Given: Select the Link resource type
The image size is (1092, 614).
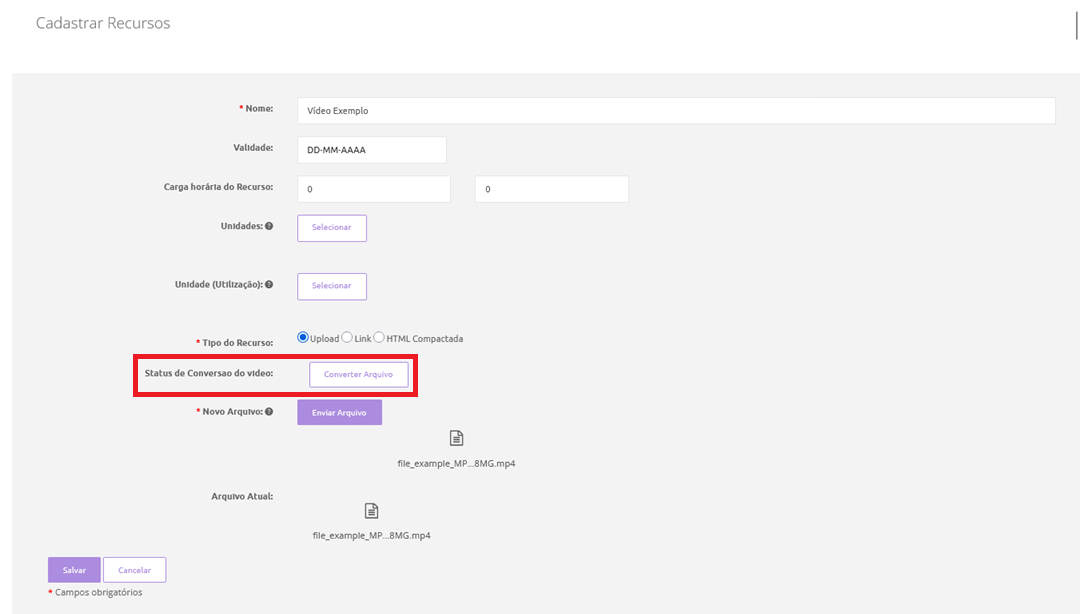Looking at the screenshot, I should (347, 338).
